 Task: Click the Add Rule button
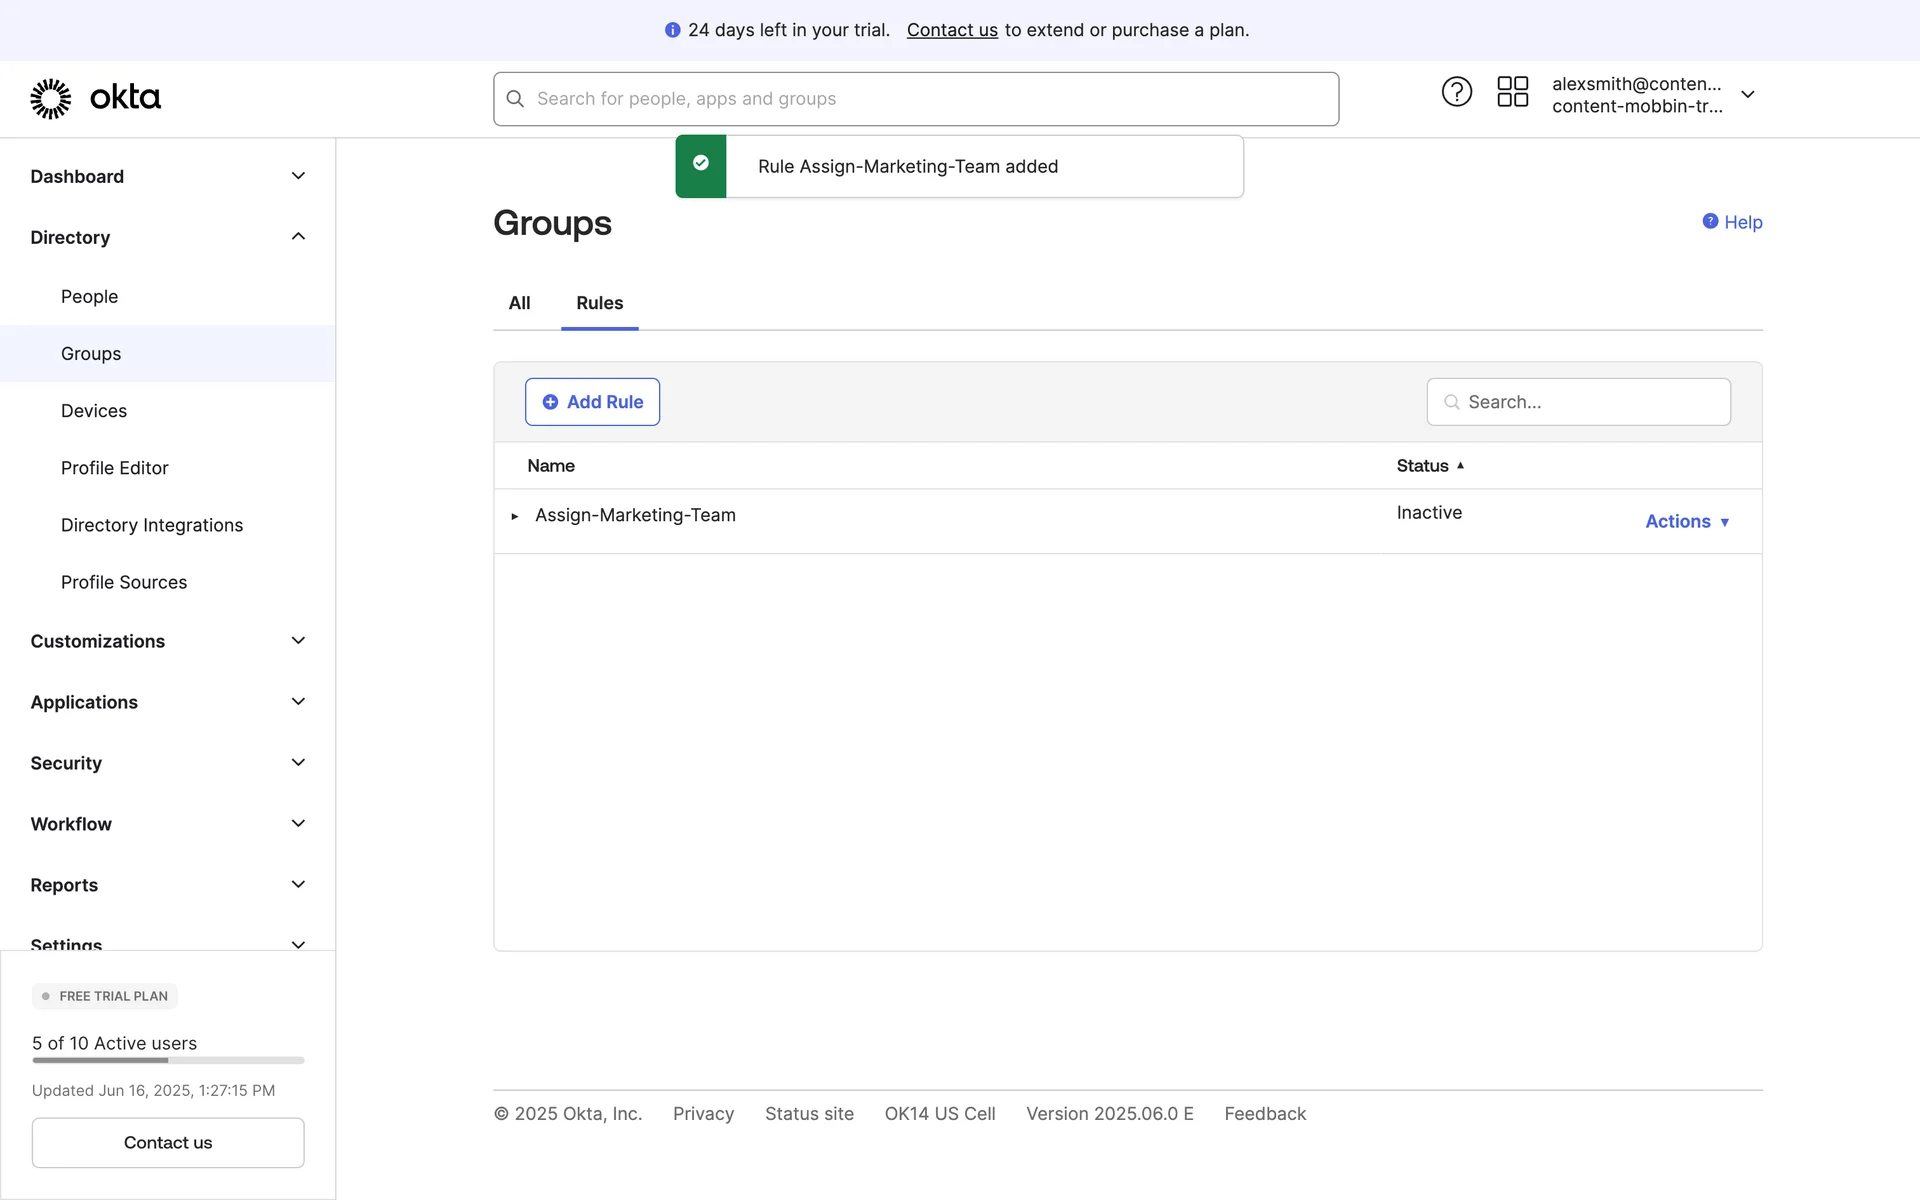(592, 402)
